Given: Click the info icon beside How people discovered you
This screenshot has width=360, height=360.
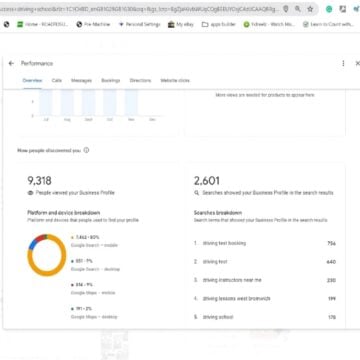Looking at the screenshot, I should (x=86, y=150).
